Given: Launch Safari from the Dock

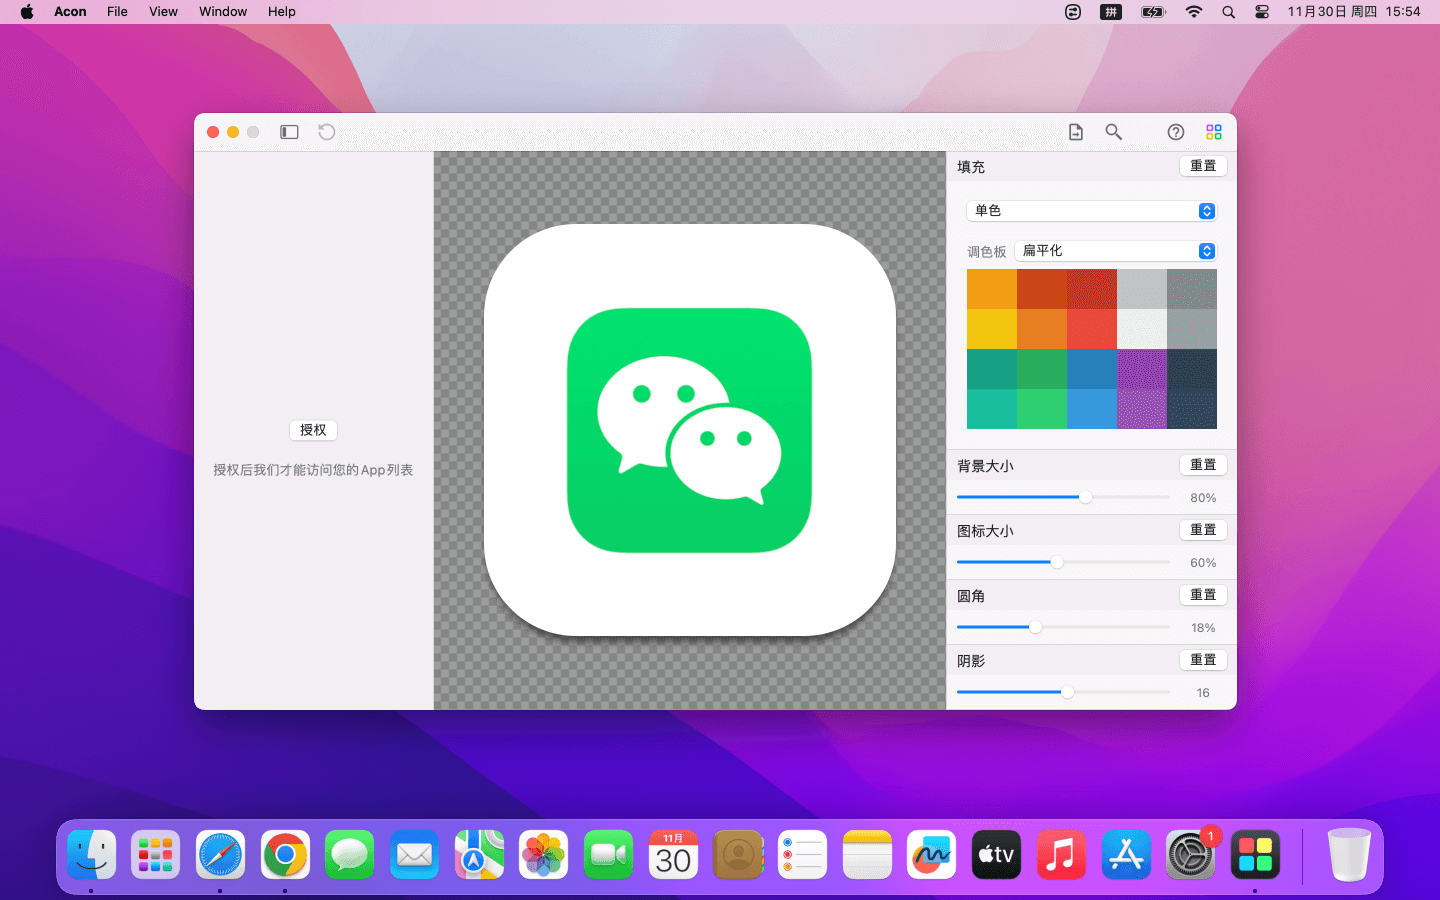Looking at the screenshot, I should pos(220,855).
